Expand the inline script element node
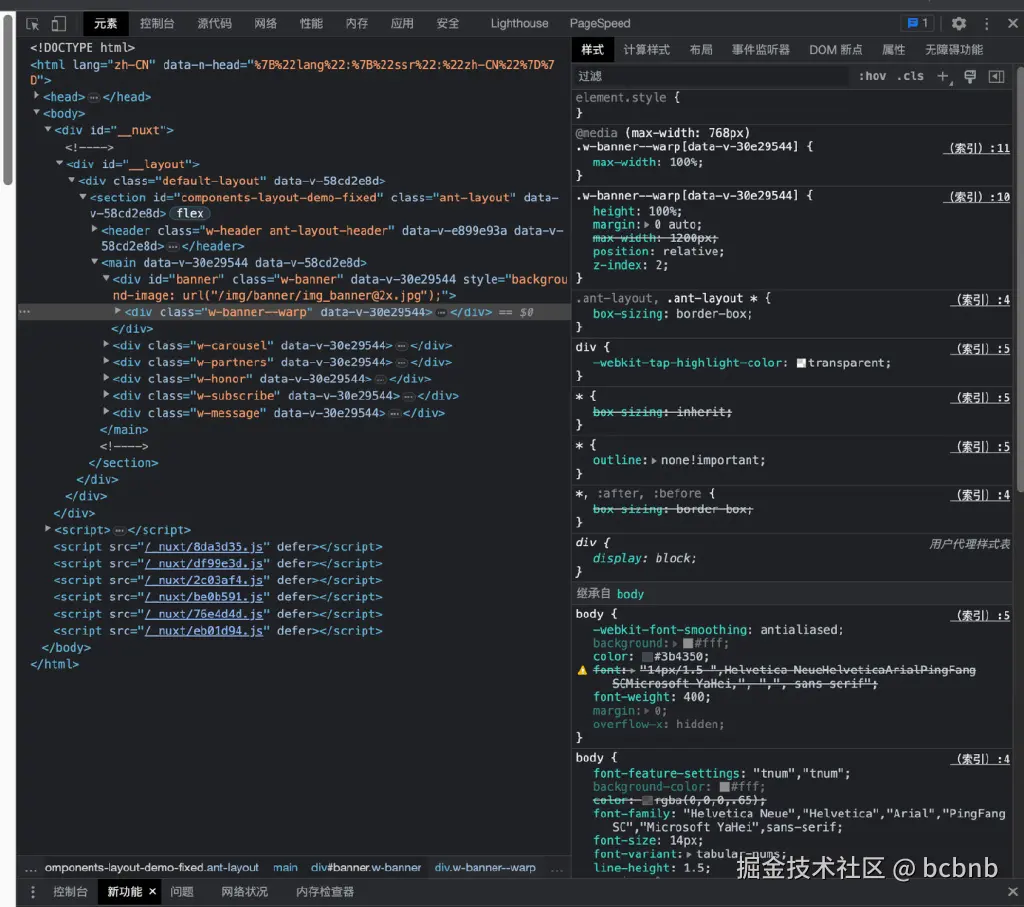The height and width of the screenshot is (907, 1024). click(x=48, y=529)
